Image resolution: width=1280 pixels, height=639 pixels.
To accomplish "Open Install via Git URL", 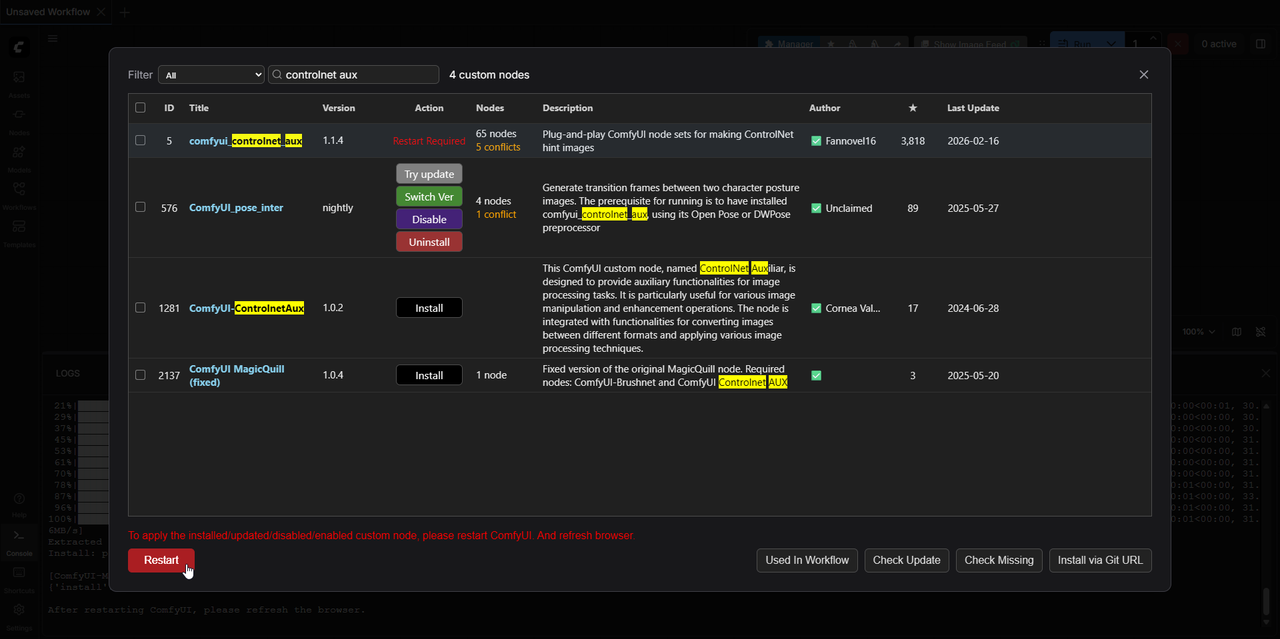I will (x=1100, y=560).
